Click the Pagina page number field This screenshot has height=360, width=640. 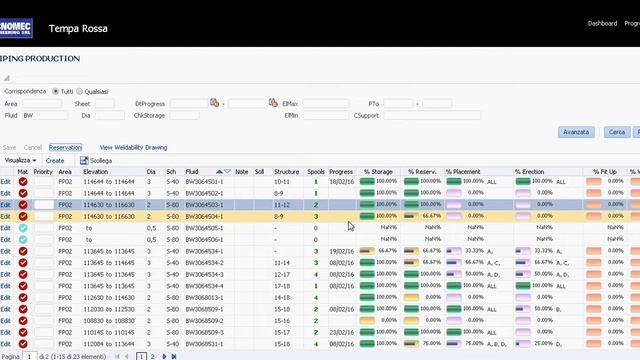click(x=29, y=356)
